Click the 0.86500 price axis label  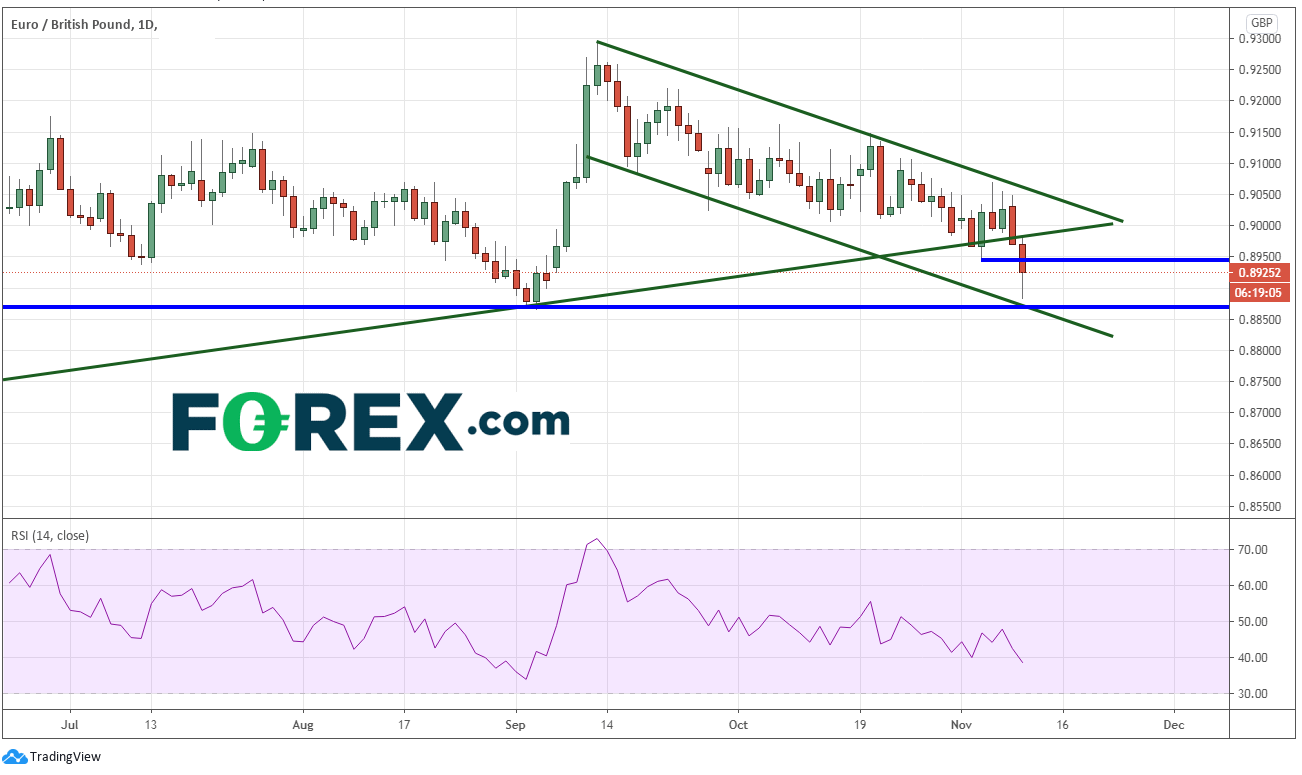coord(1258,444)
